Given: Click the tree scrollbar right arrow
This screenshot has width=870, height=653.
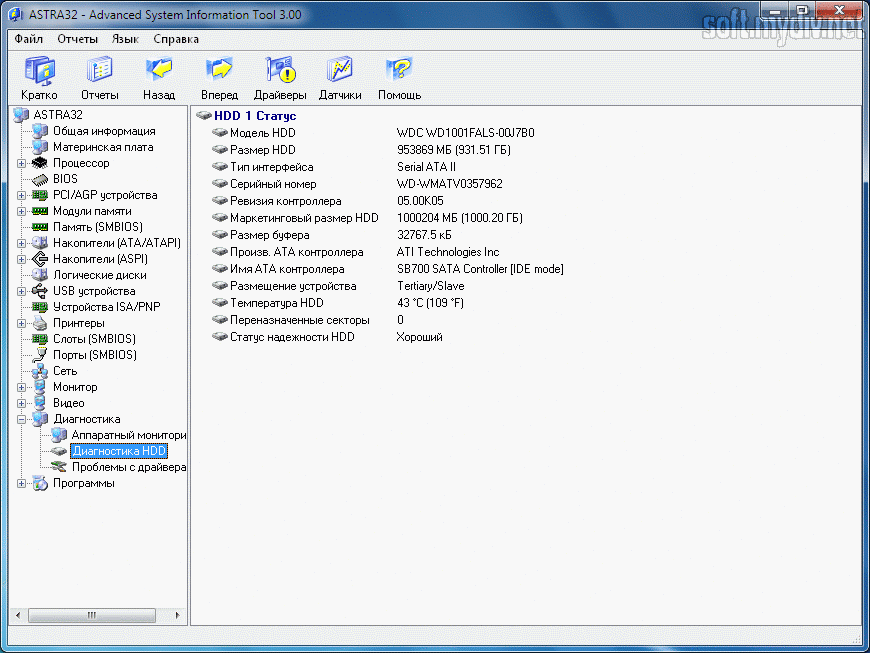Looking at the screenshot, I should 178,615.
